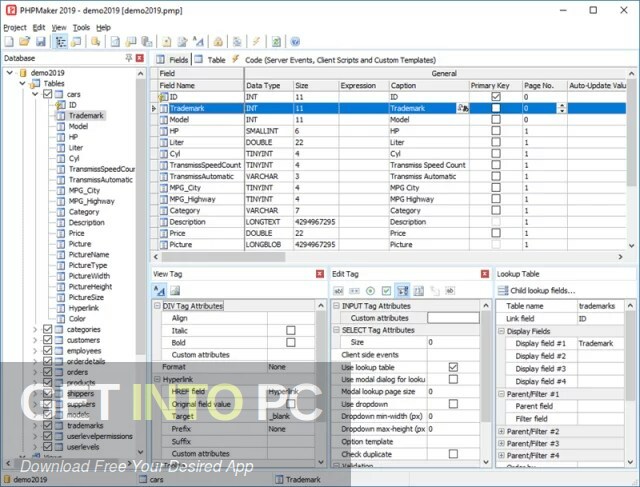Viewport: 640px width, 487px height.
Task: Collapse the DIV Tag Attributes section
Action: 157,306
